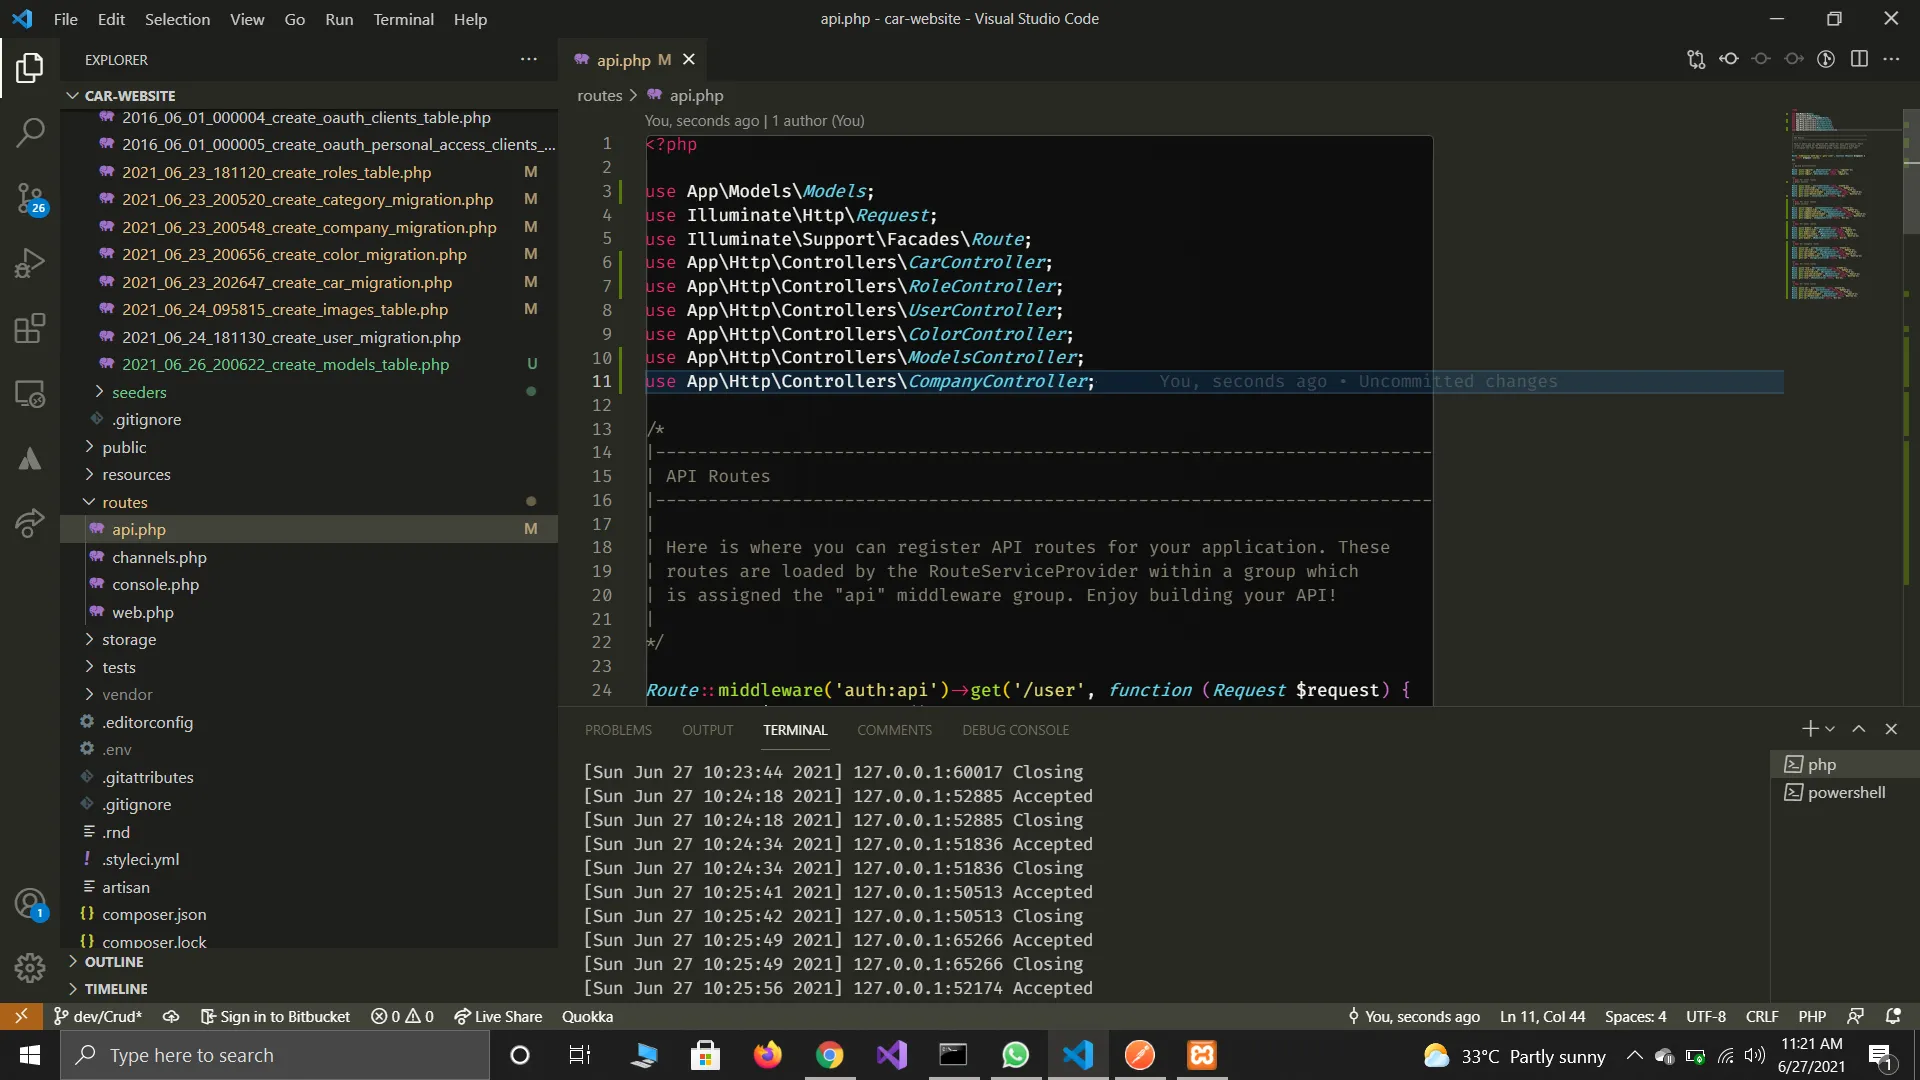
Task: Open the Search view in activity bar
Action: pyautogui.click(x=30, y=132)
